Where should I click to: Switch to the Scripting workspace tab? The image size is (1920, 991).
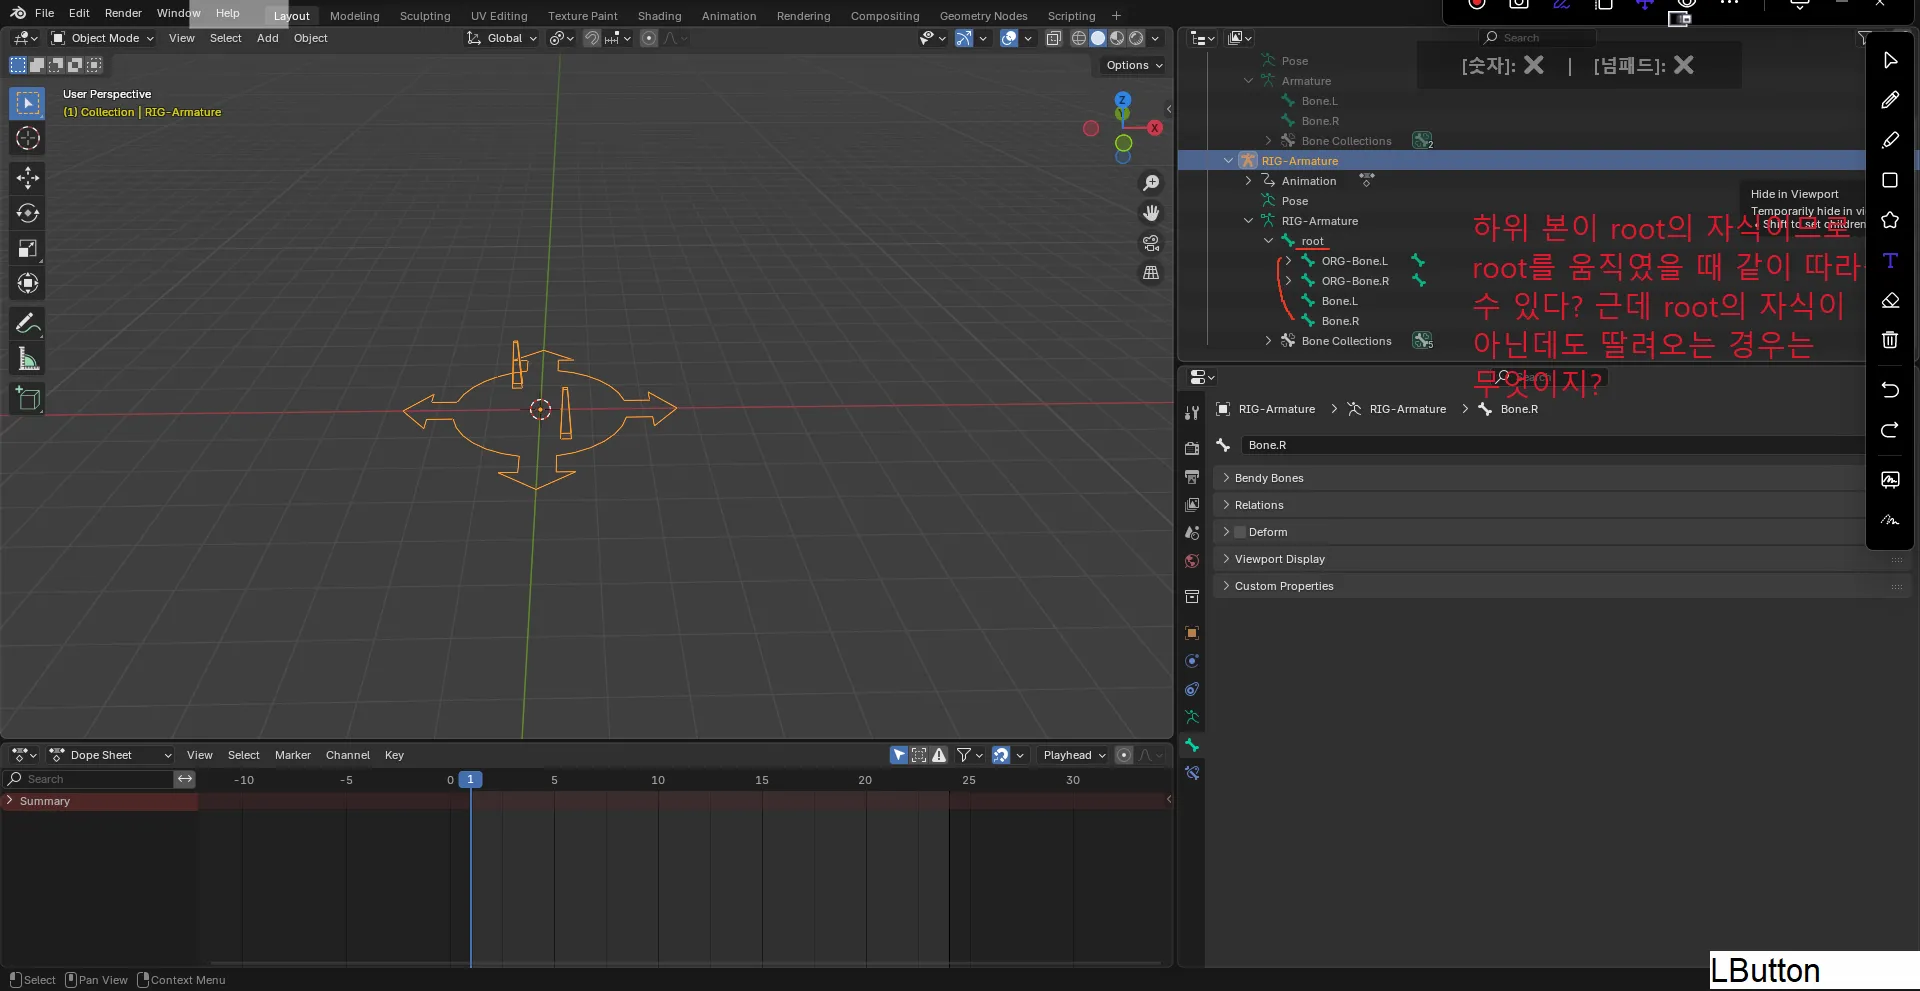(x=1071, y=16)
